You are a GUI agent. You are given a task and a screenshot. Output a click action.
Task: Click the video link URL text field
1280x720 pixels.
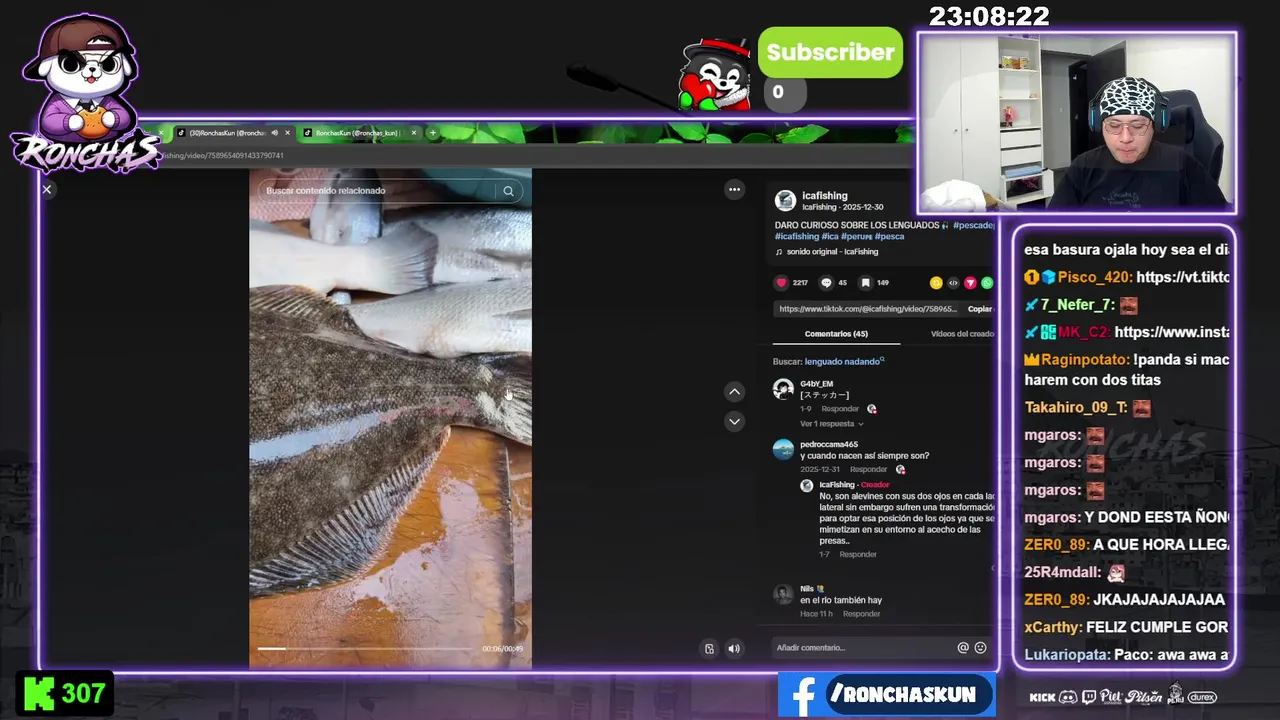point(868,309)
